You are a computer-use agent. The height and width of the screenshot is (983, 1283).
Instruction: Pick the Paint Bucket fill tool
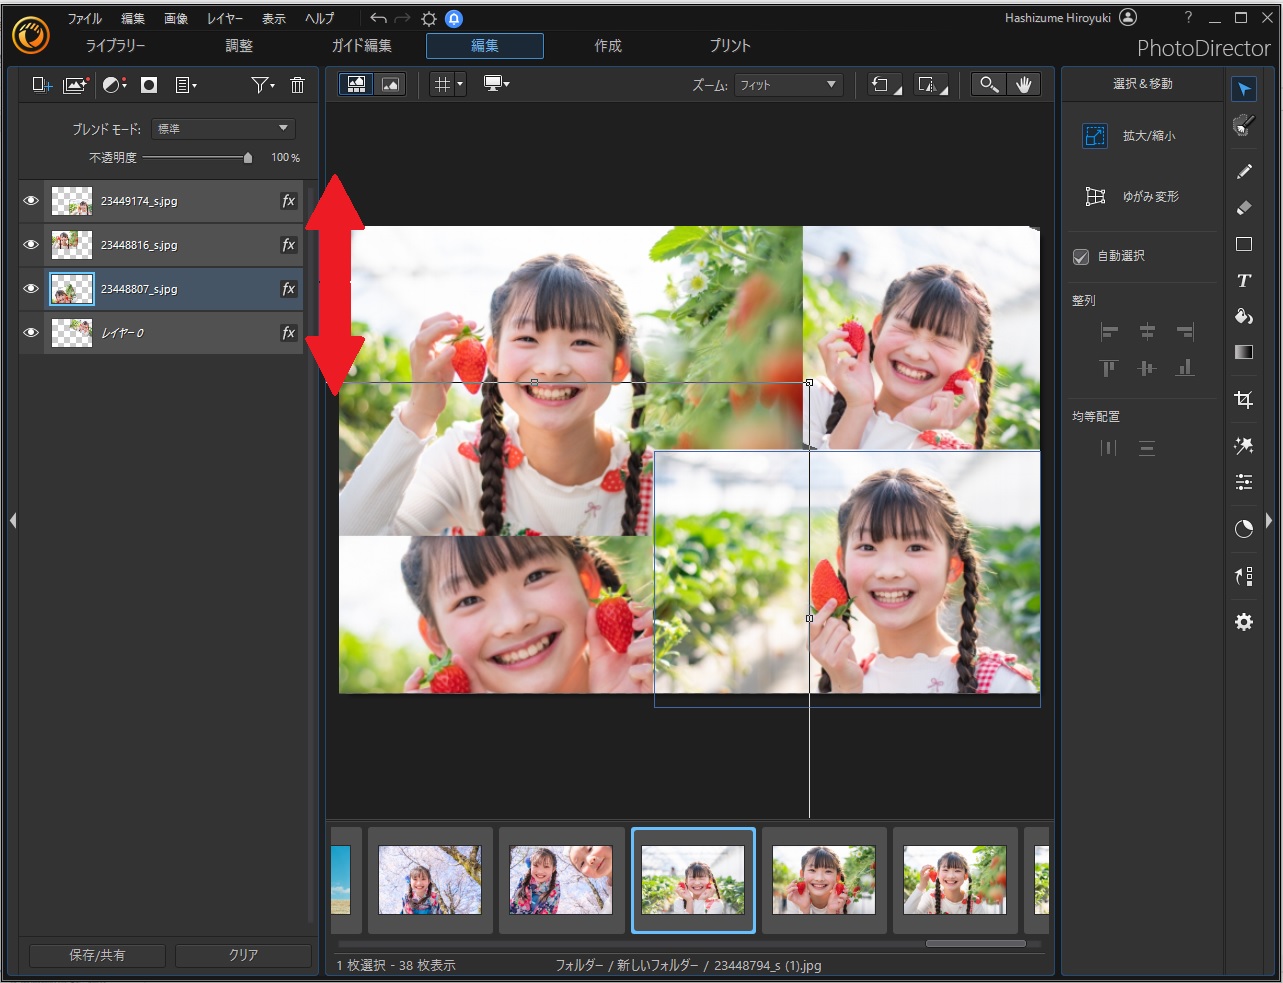tap(1244, 317)
